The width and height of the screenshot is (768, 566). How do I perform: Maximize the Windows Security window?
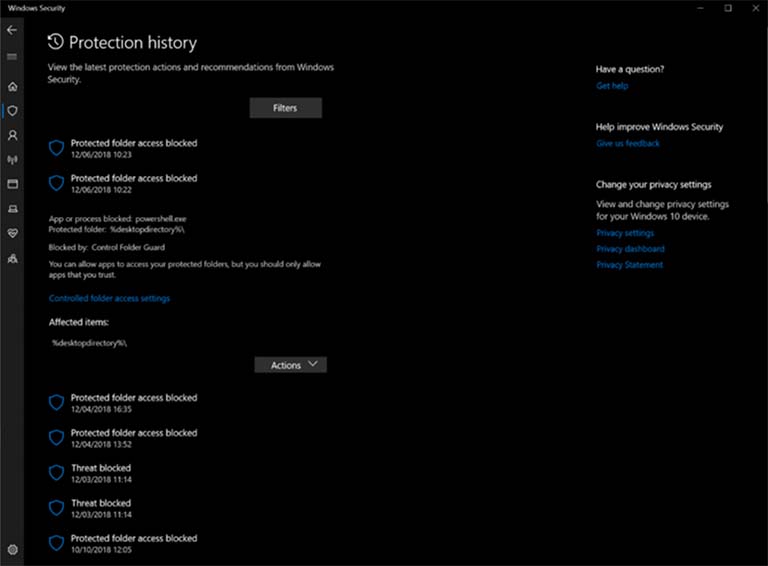(728, 8)
